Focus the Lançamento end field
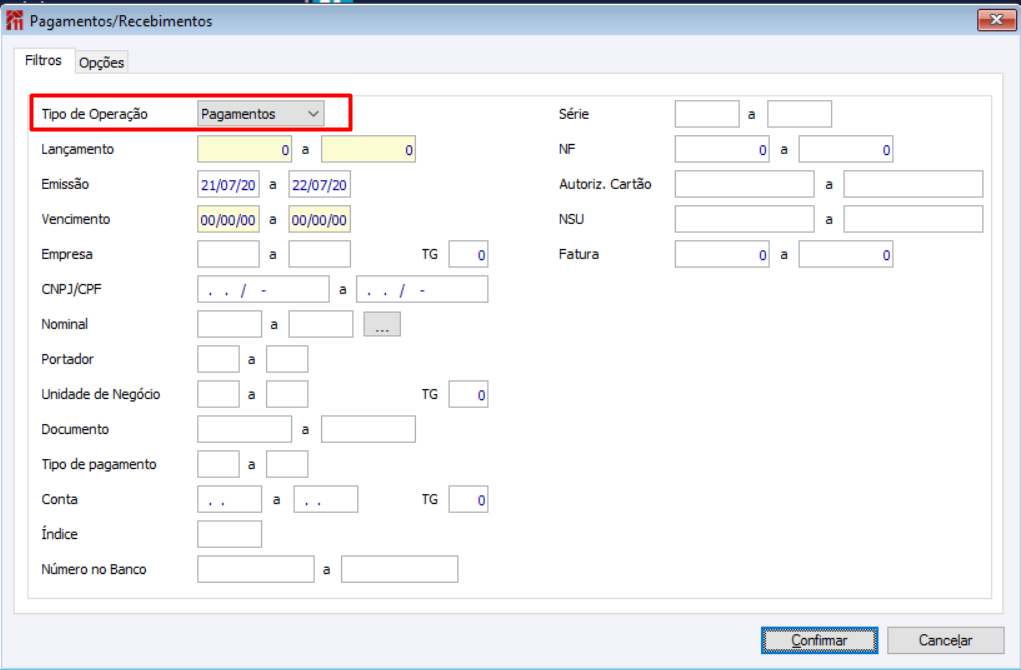The height and width of the screenshot is (670, 1021). 368,149
